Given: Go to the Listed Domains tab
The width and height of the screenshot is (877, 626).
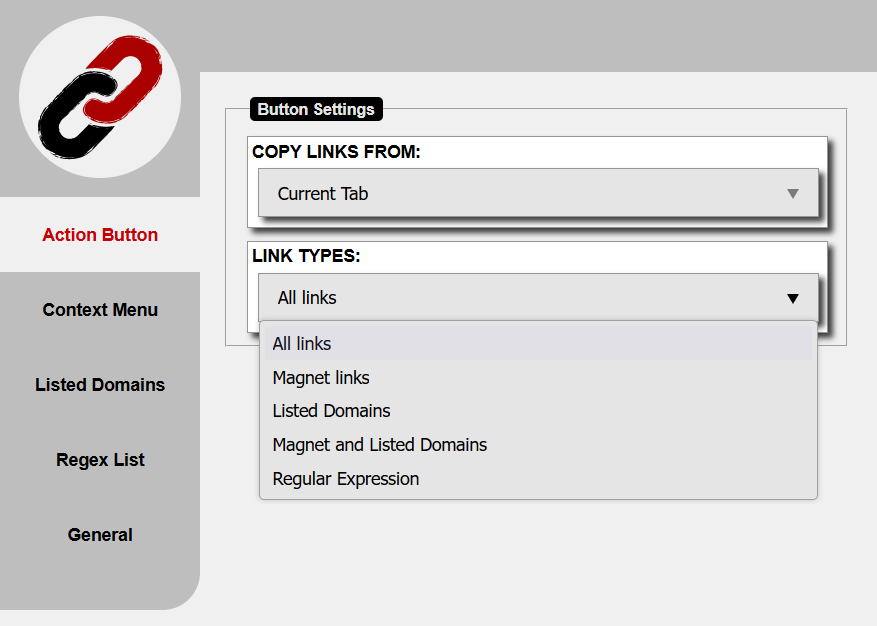Looking at the screenshot, I should point(100,385).
